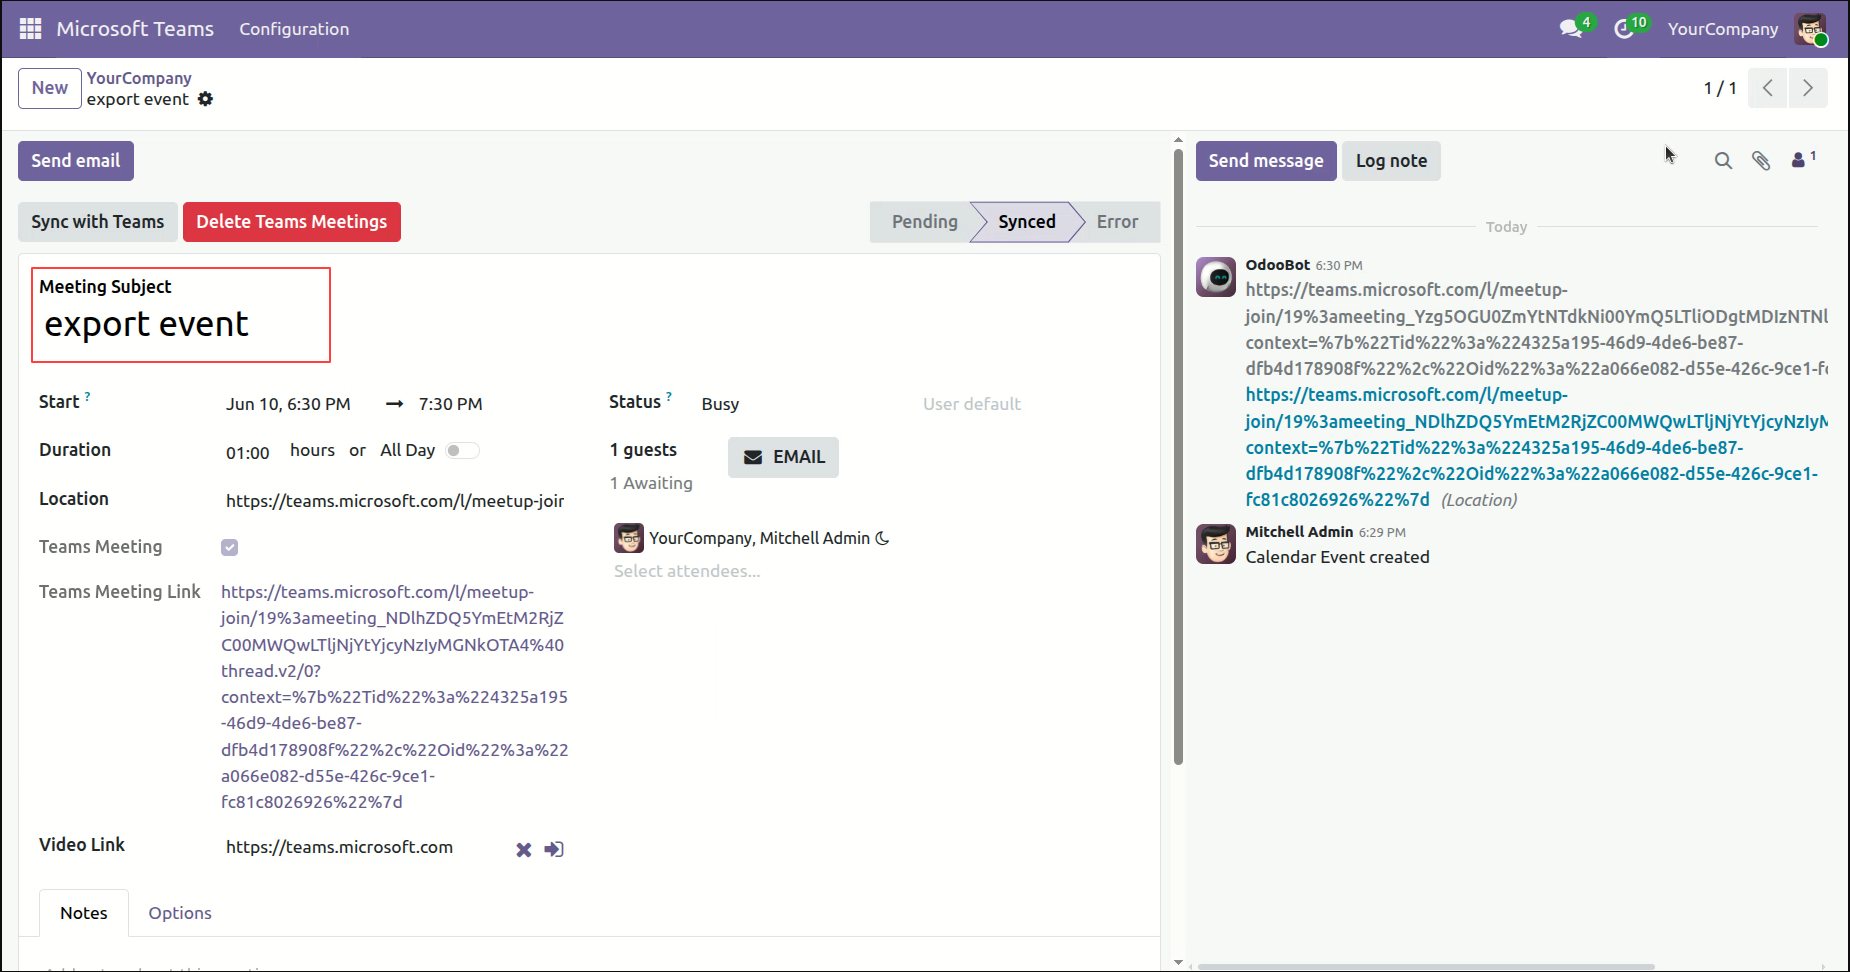Click the EMAIL guests button
This screenshot has height=972, width=1850.
coord(783,457)
